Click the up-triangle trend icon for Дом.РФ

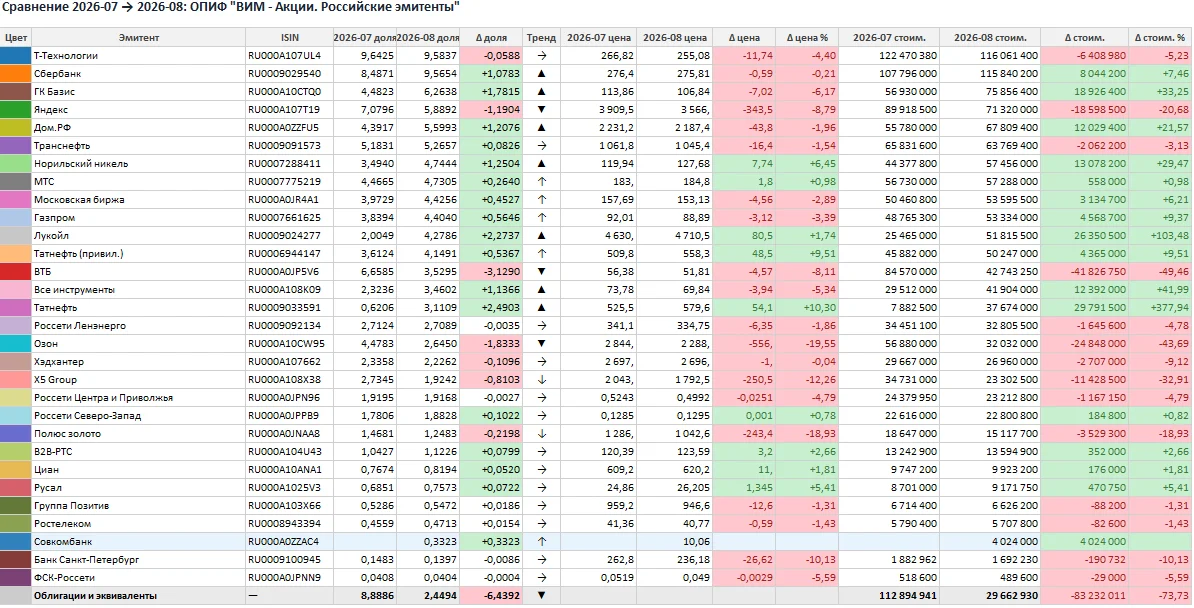[x=541, y=128]
